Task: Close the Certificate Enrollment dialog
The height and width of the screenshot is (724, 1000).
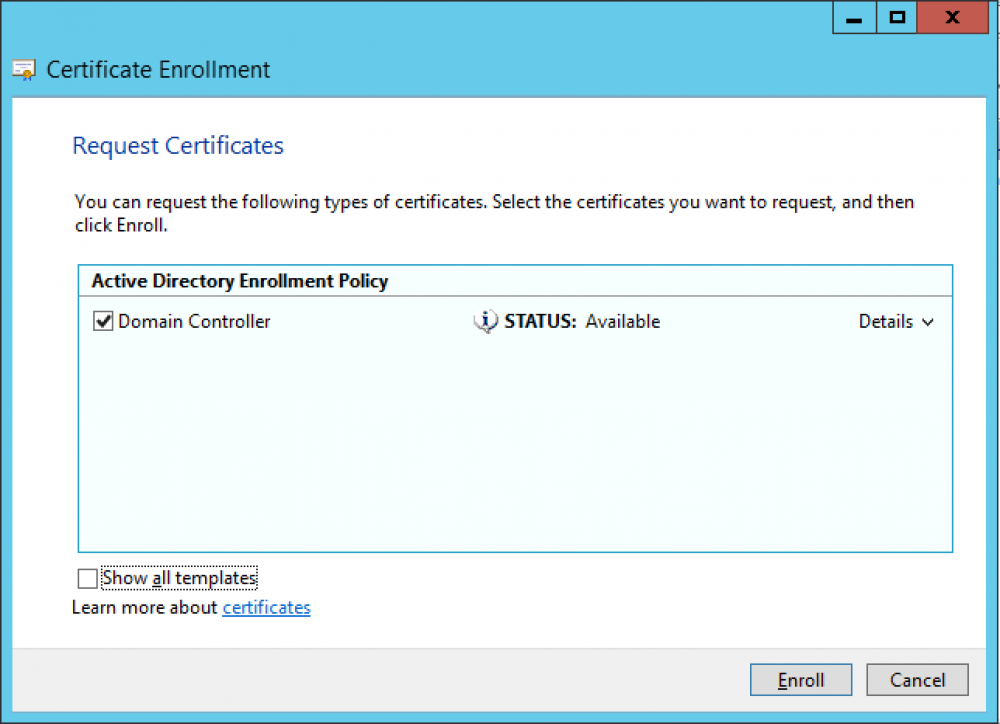Action: coord(951,17)
